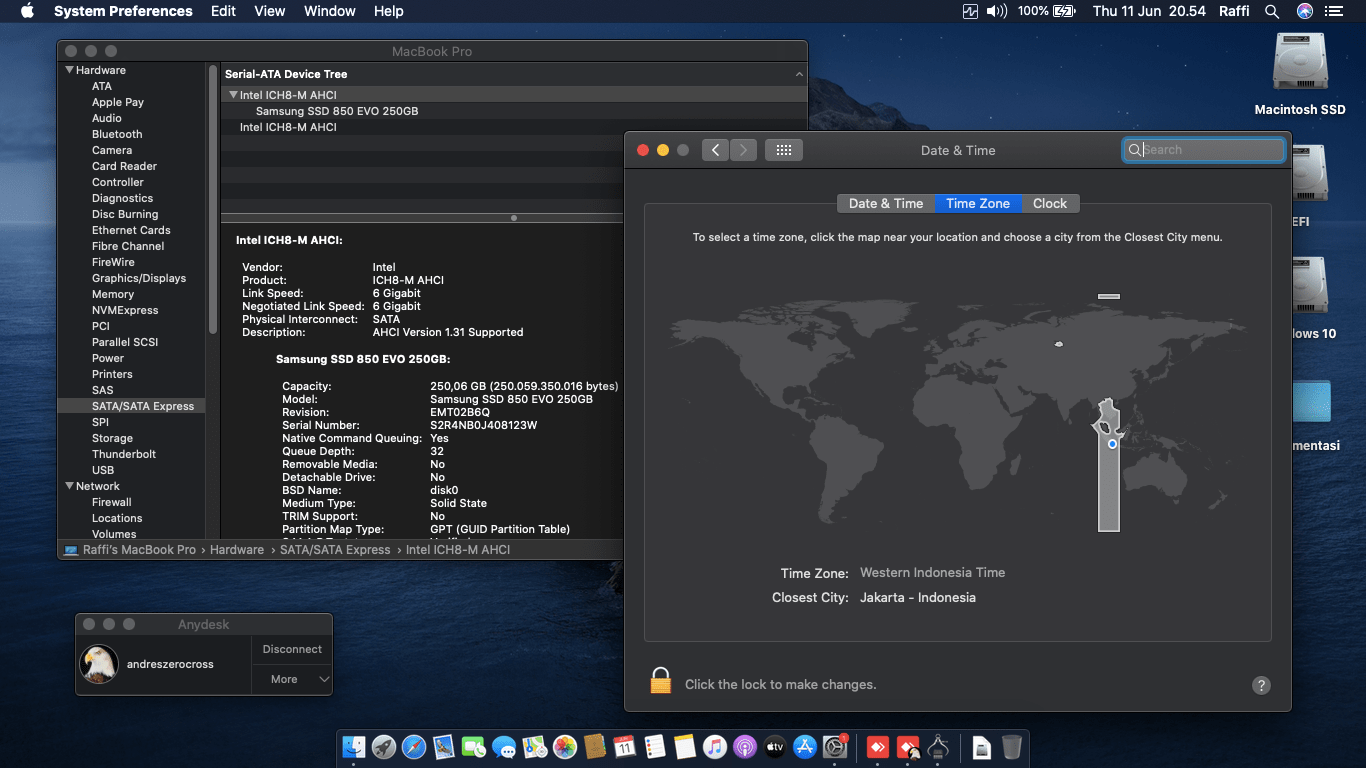Select Graphics/Displays in the sidebar
1366x768 pixels.
pyautogui.click(x=139, y=278)
